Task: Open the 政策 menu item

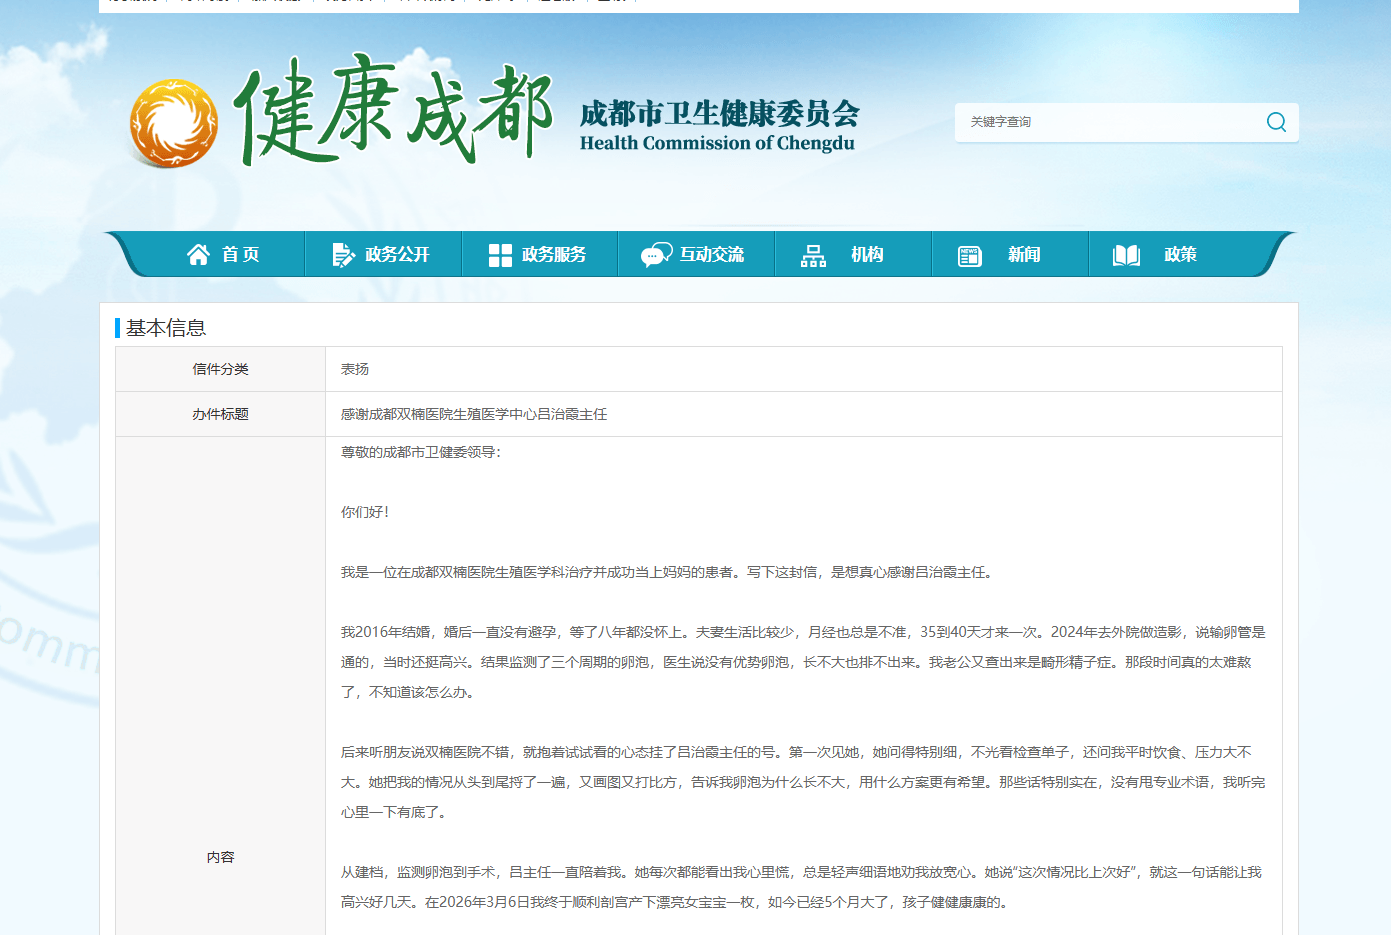Action: (1167, 255)
